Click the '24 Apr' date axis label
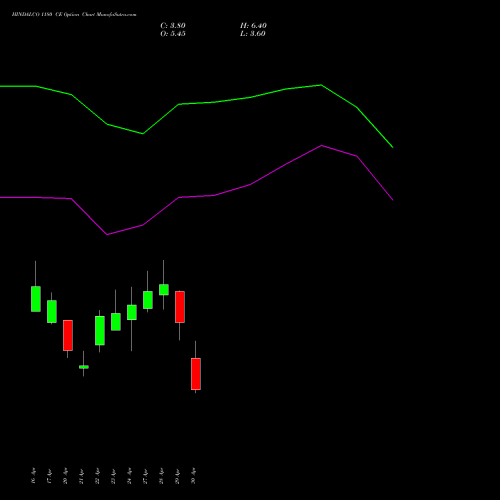This screenshot has height=500, width=500. [129, 476]
